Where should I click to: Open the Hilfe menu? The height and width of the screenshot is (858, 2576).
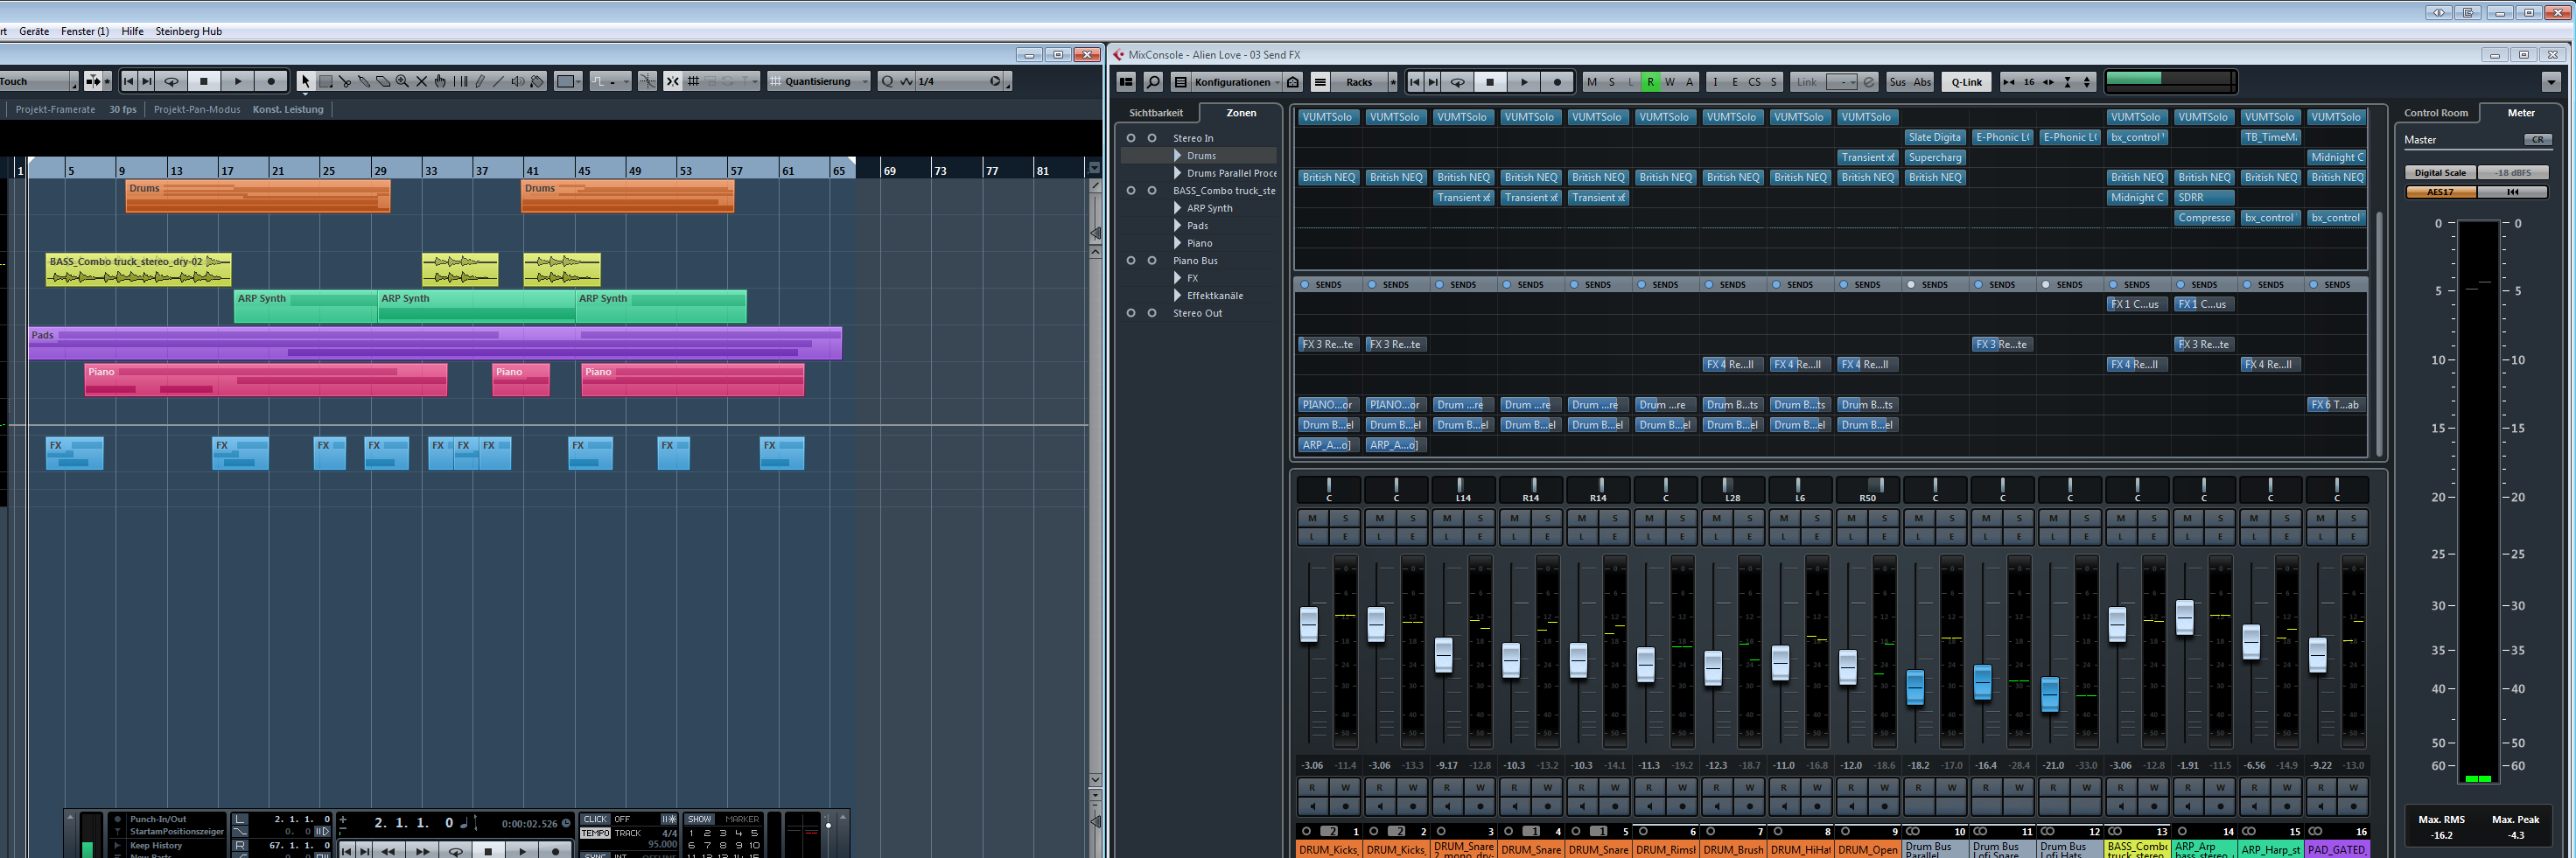[x=131, y=31]
